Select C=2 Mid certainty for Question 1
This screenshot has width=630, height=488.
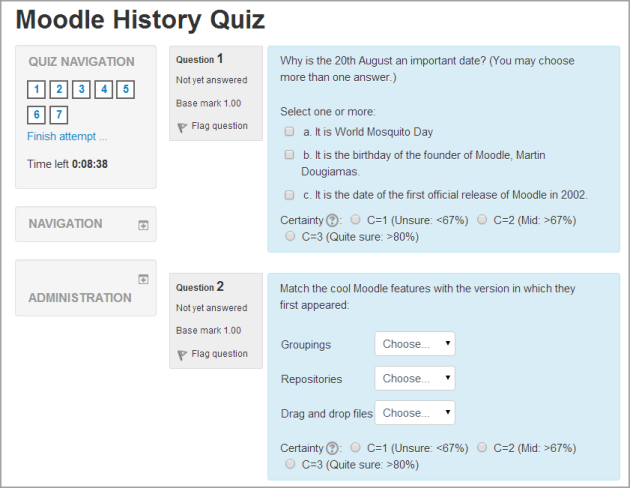482,220
